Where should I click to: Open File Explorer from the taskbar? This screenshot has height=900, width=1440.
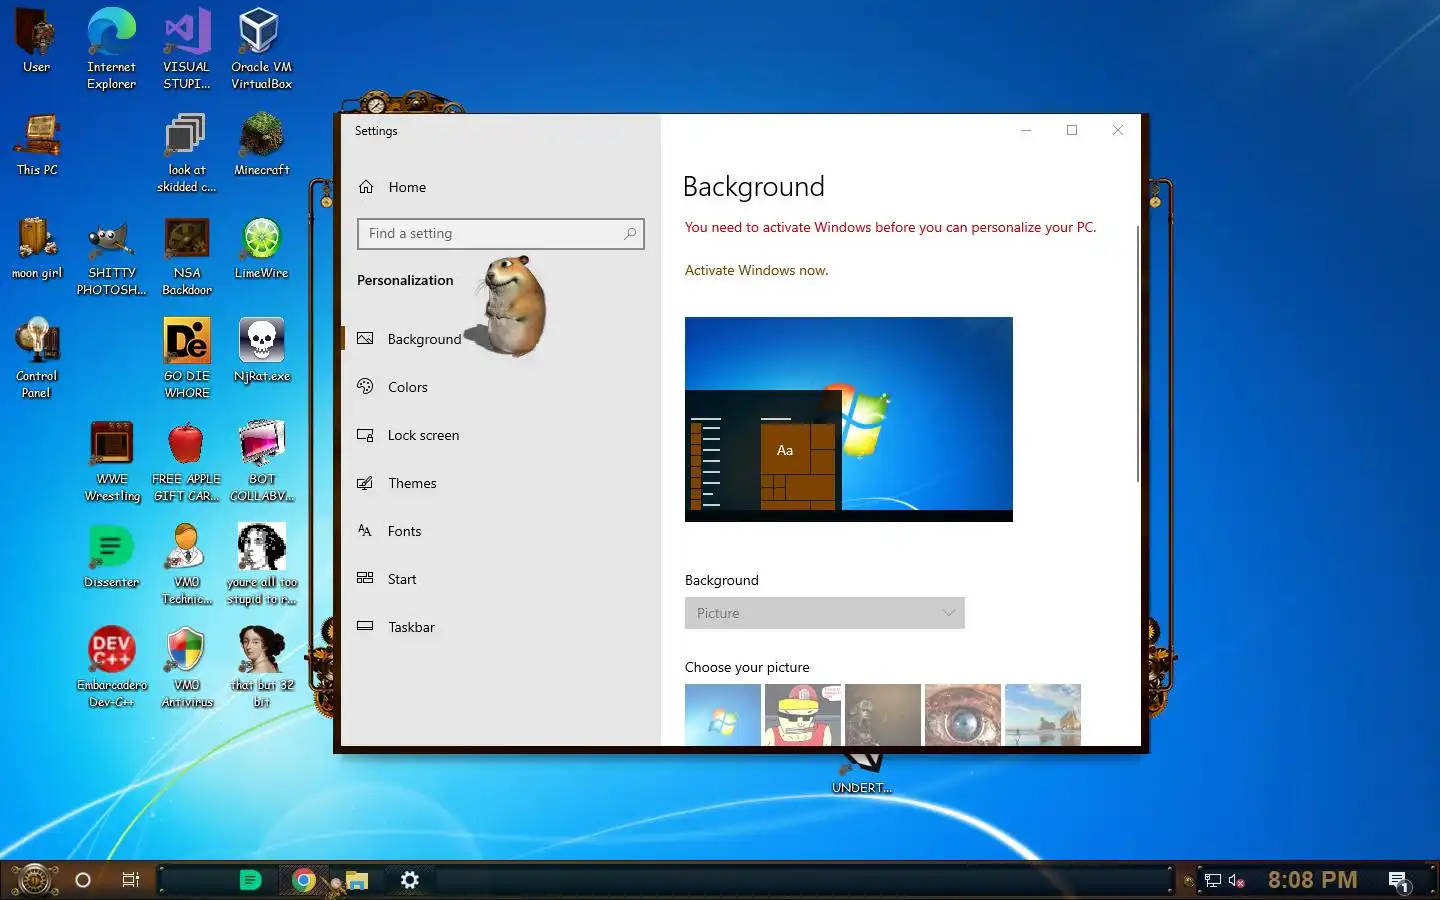pyautogui.click(x=356, y=880)
